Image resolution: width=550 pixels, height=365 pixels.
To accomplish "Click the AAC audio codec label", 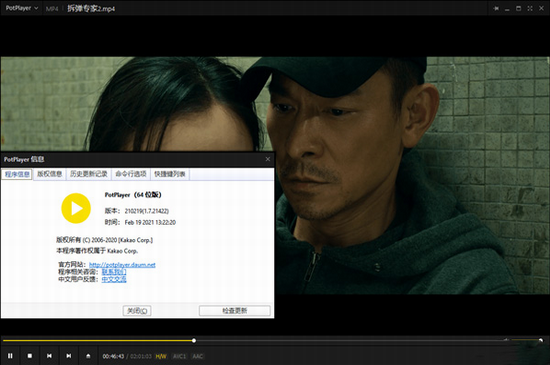I will (x=198, y=356).
